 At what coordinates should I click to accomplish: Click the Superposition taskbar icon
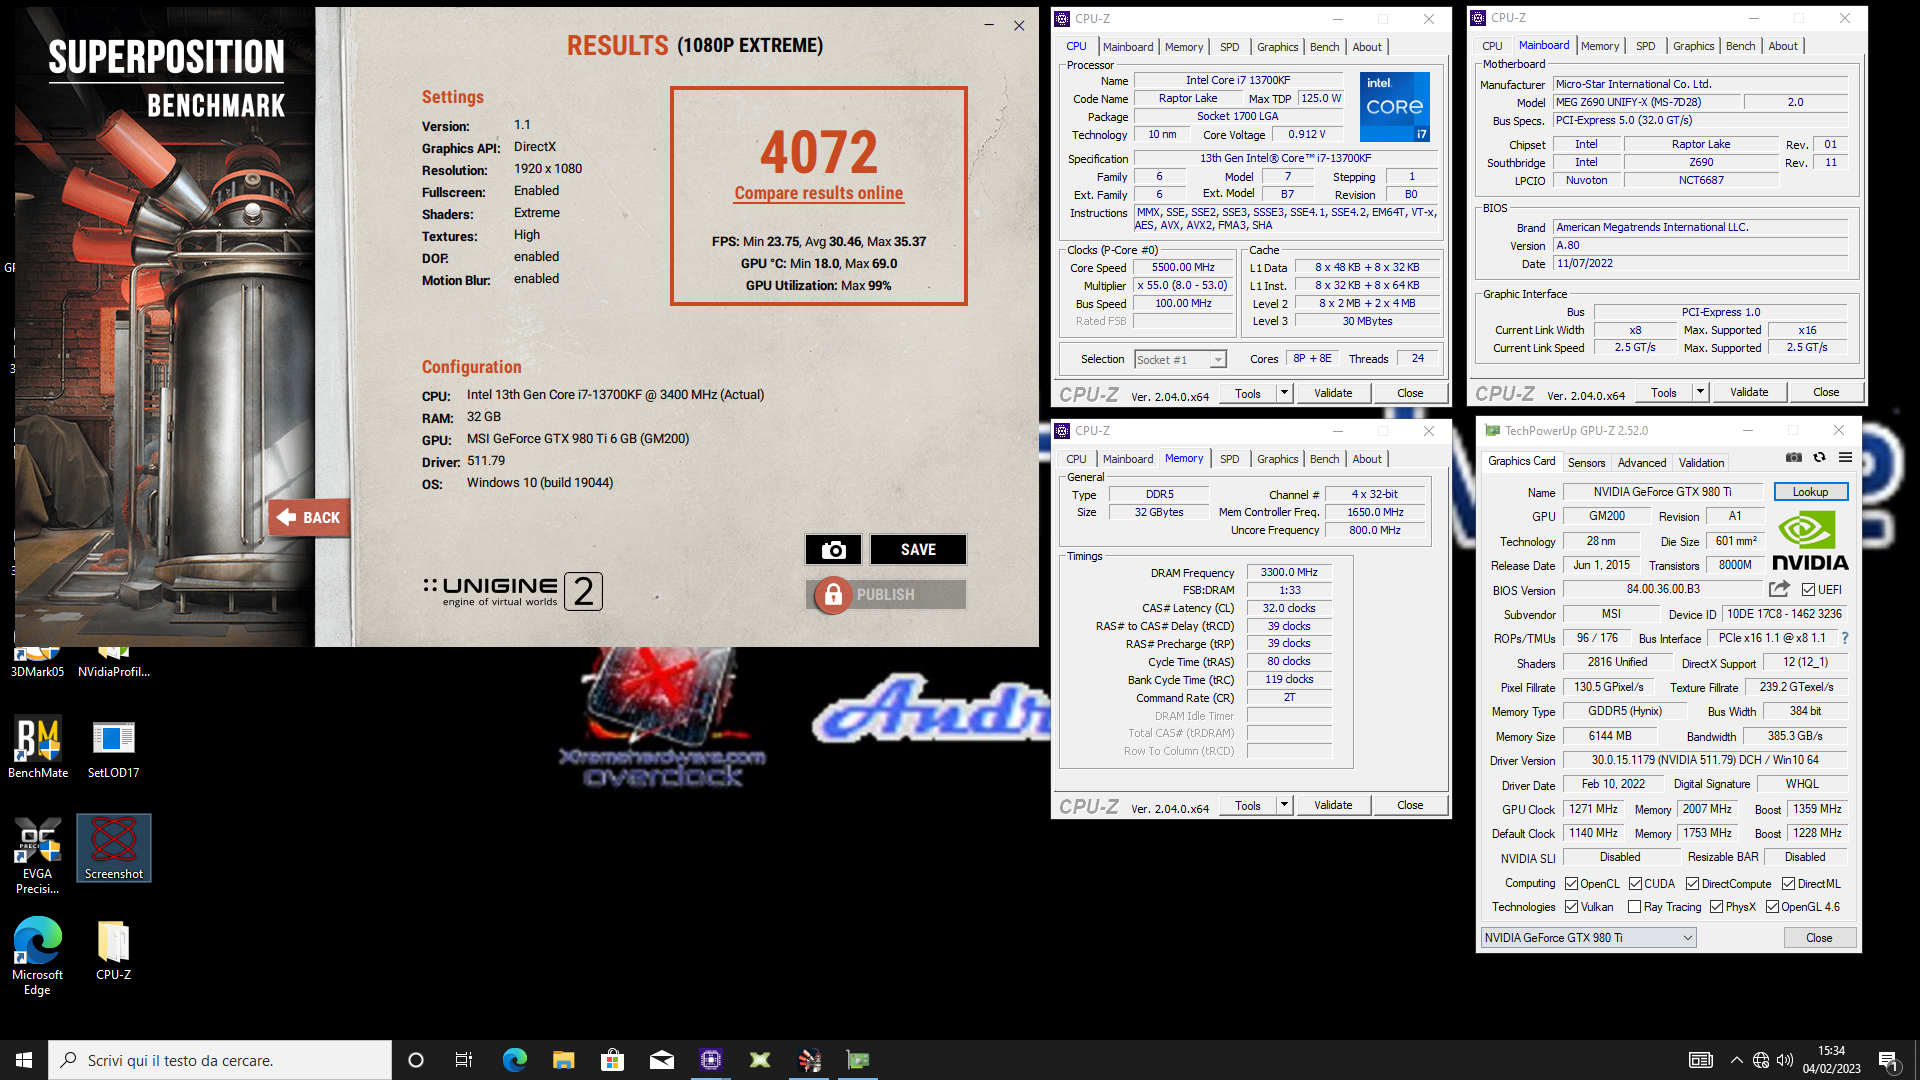(x=809, y=1060)
